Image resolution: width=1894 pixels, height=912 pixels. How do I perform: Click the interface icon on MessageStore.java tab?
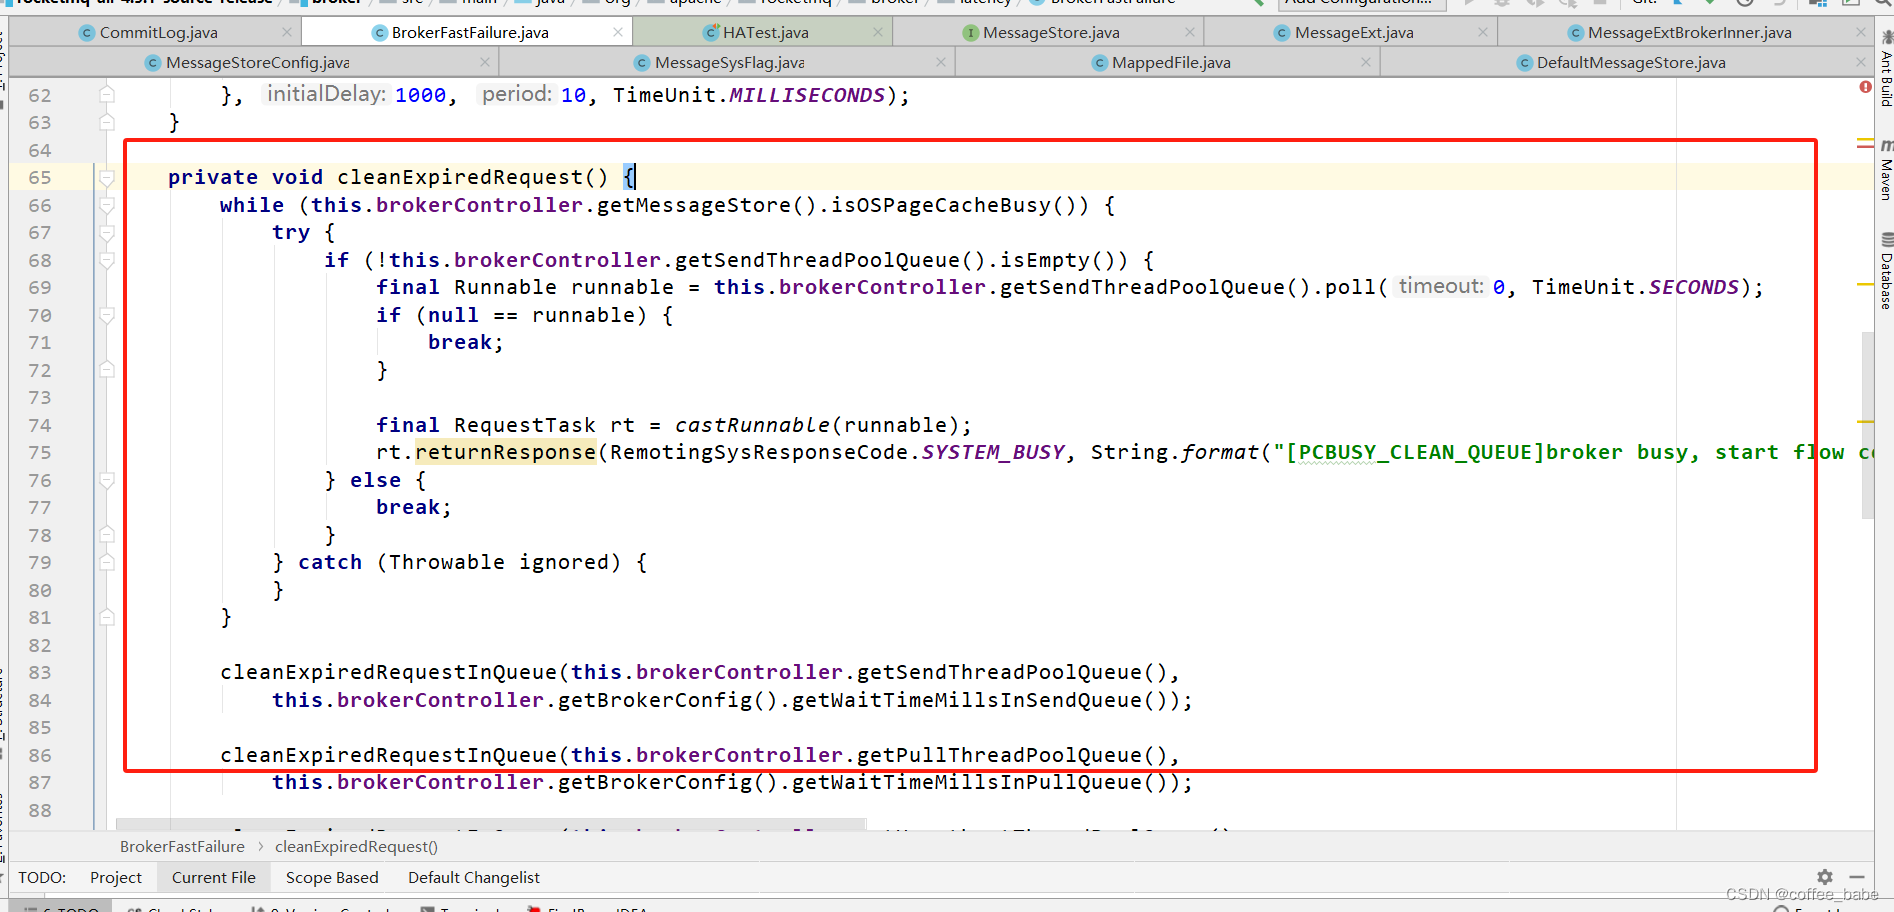(970, 33)
